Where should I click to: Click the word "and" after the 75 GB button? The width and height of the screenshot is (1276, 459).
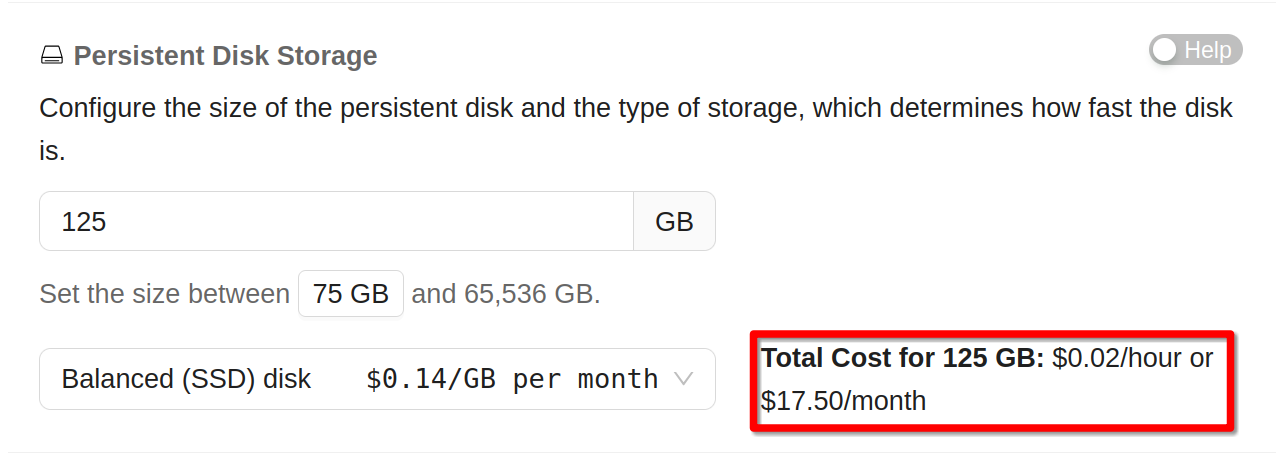(433, 294)
